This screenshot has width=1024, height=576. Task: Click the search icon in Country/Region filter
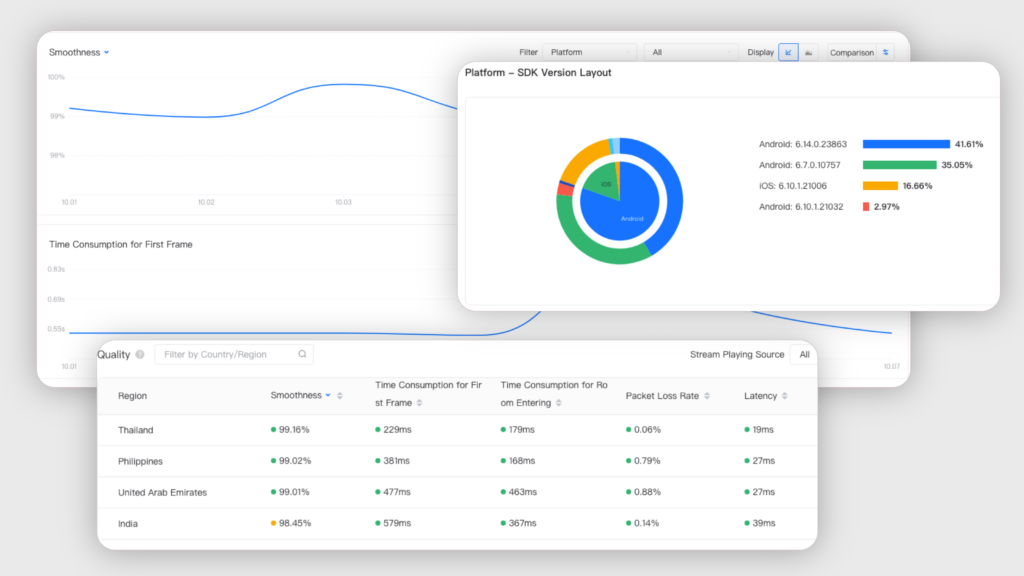[302, 354]
